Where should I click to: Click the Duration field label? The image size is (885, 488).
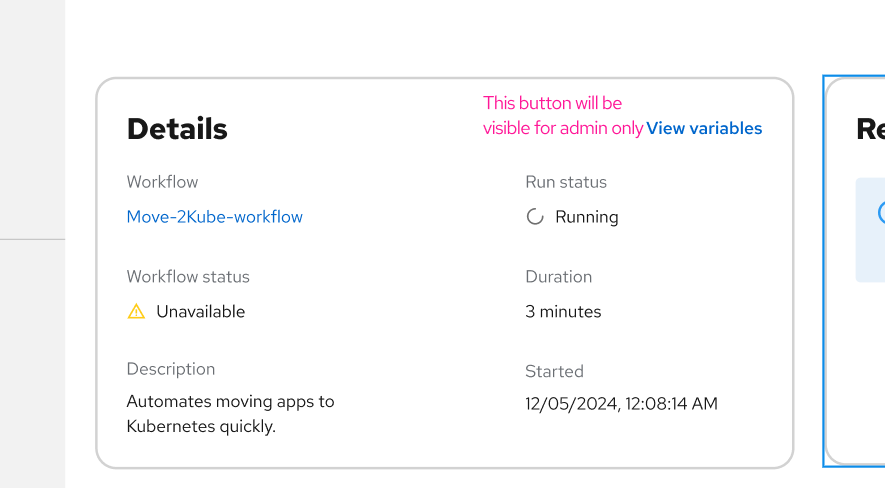coord(559,277)
